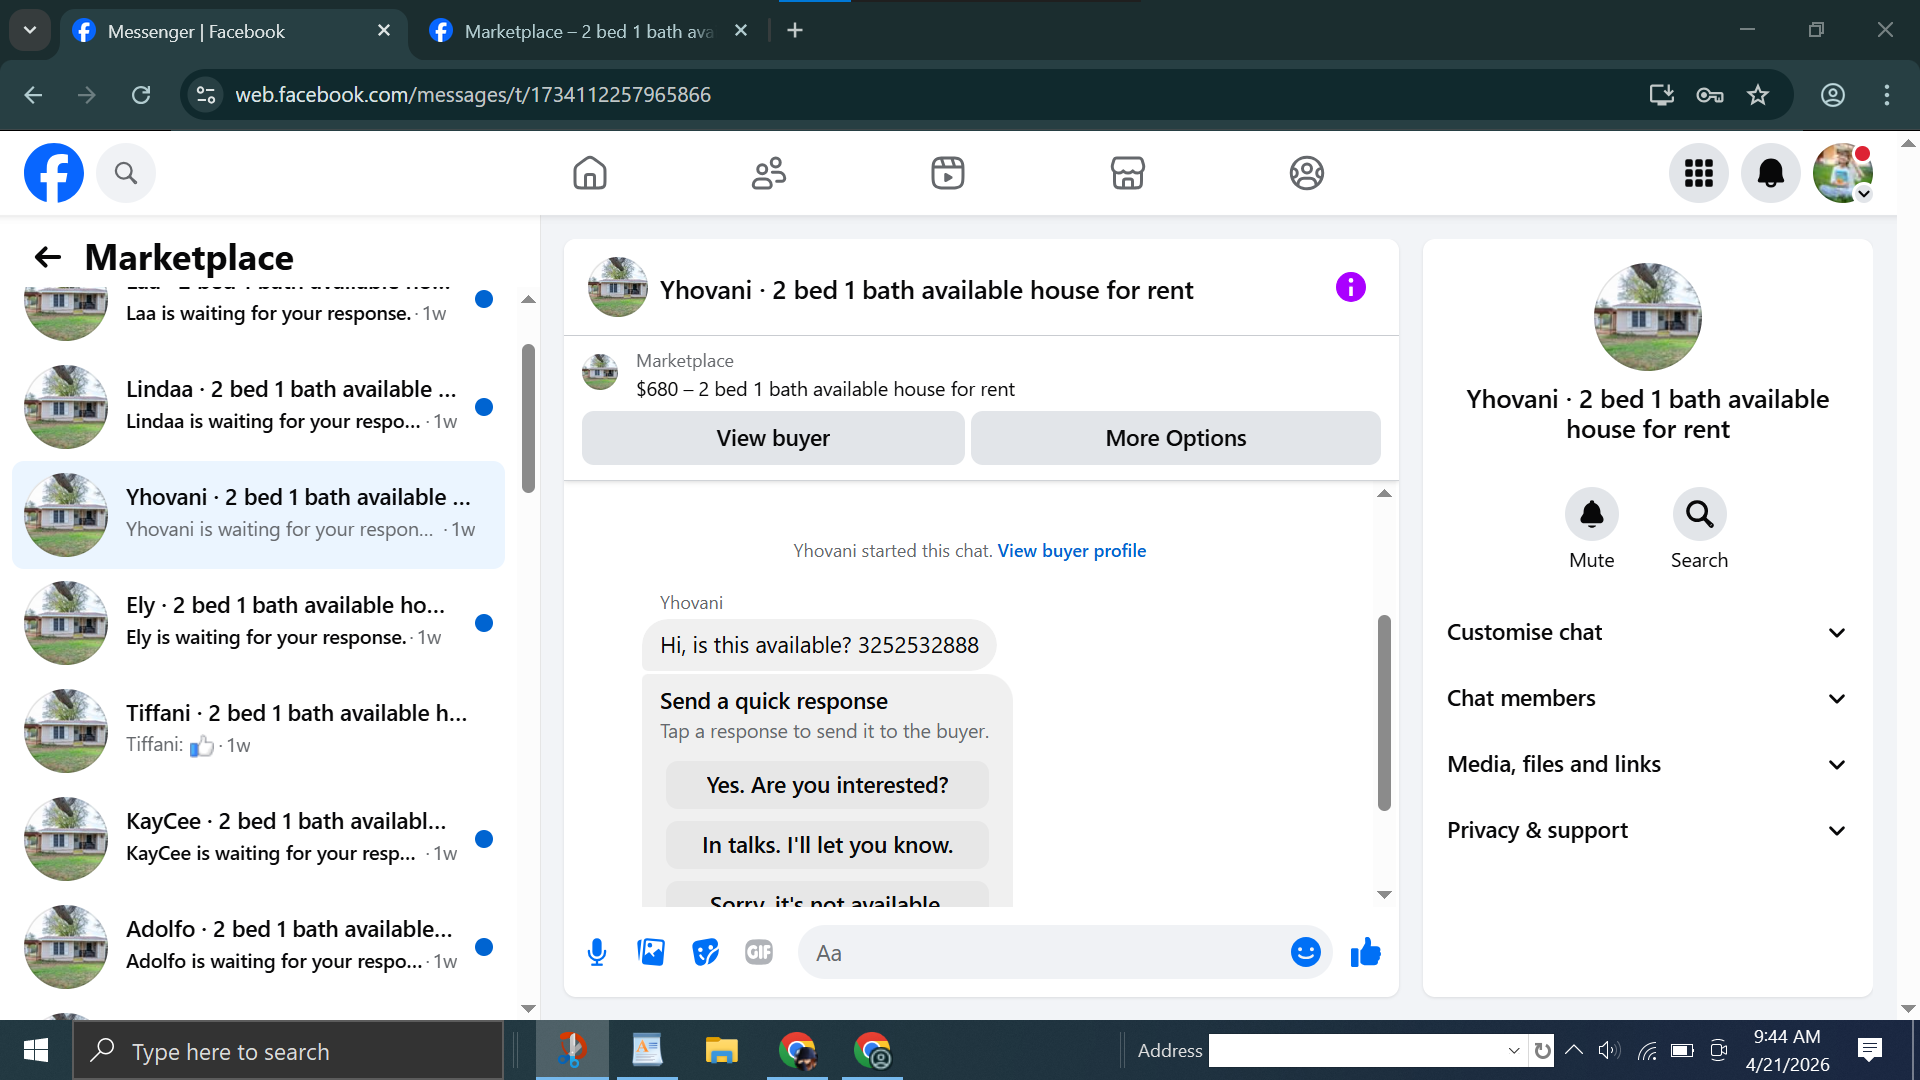Open the notifications bell in header
This screenshot has height=1080, width=1920.
(1771, 173)
